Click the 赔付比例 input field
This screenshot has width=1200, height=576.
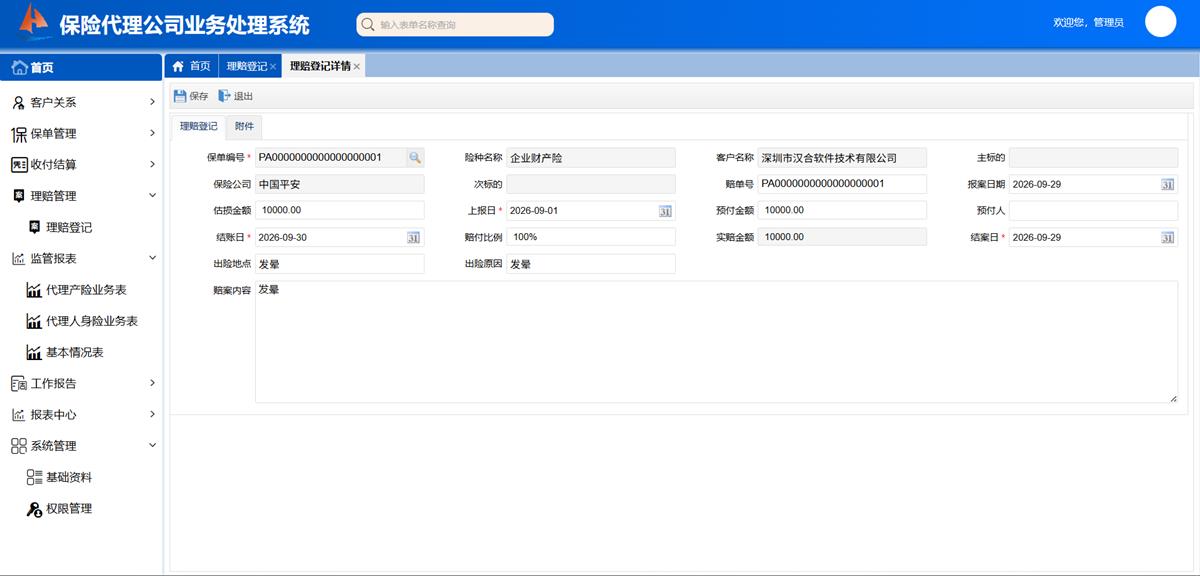(x=591, y=237)
